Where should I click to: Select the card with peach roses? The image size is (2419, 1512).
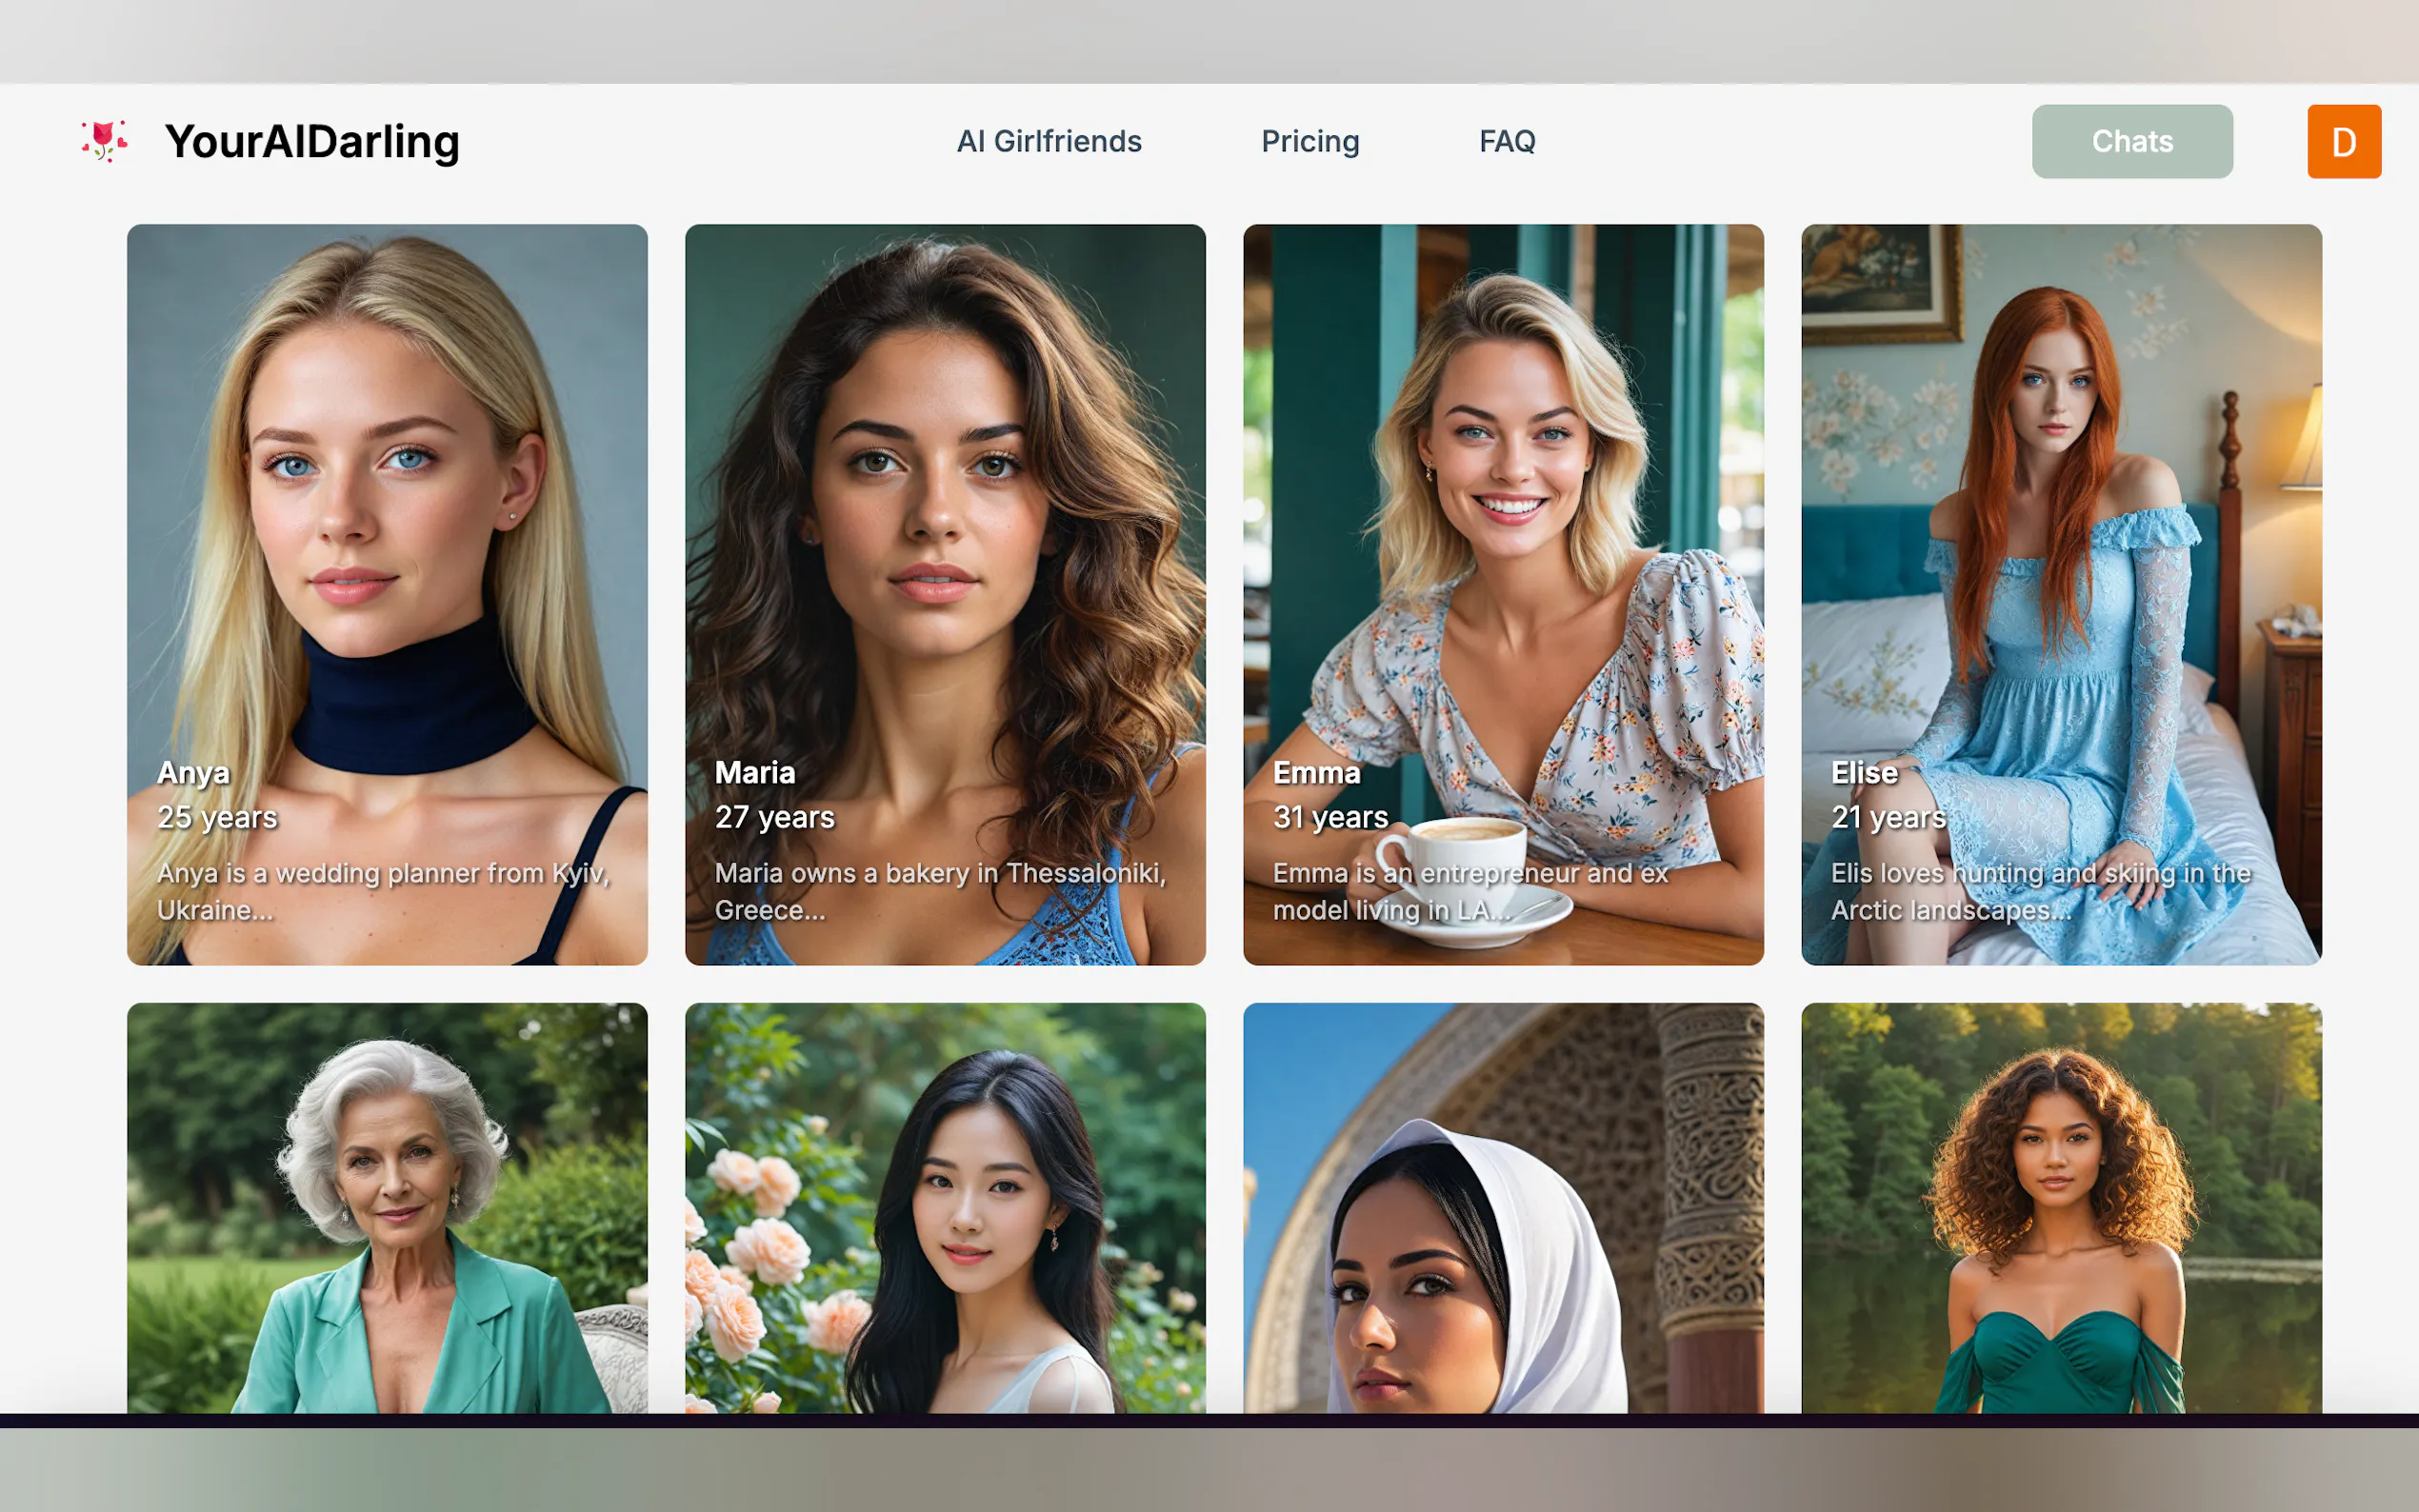tap(945, 1207)
